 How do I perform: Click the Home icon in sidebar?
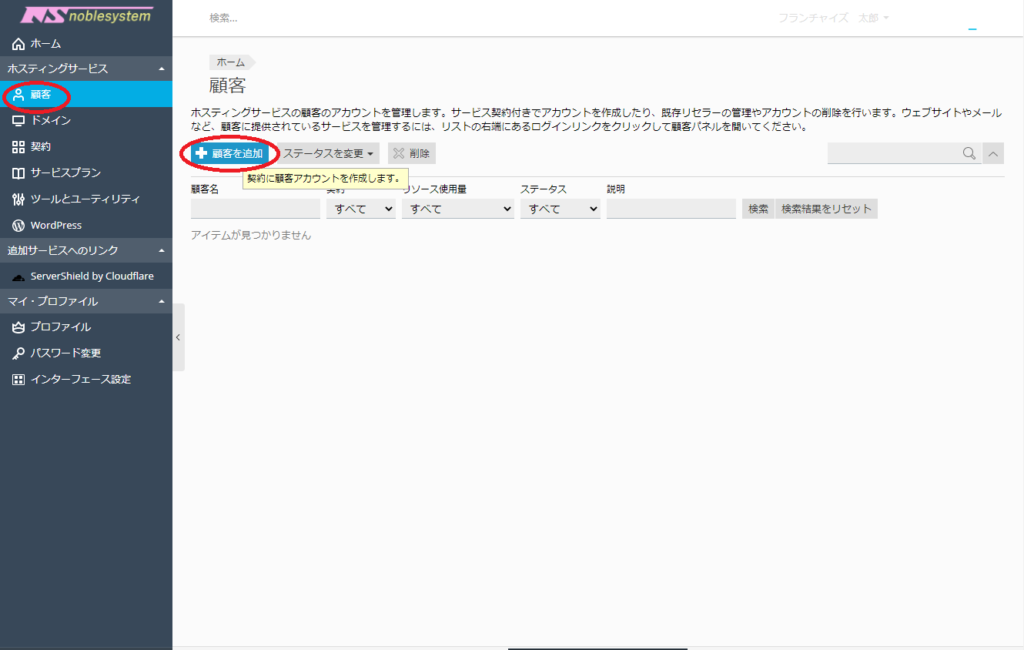pos(18,44)
